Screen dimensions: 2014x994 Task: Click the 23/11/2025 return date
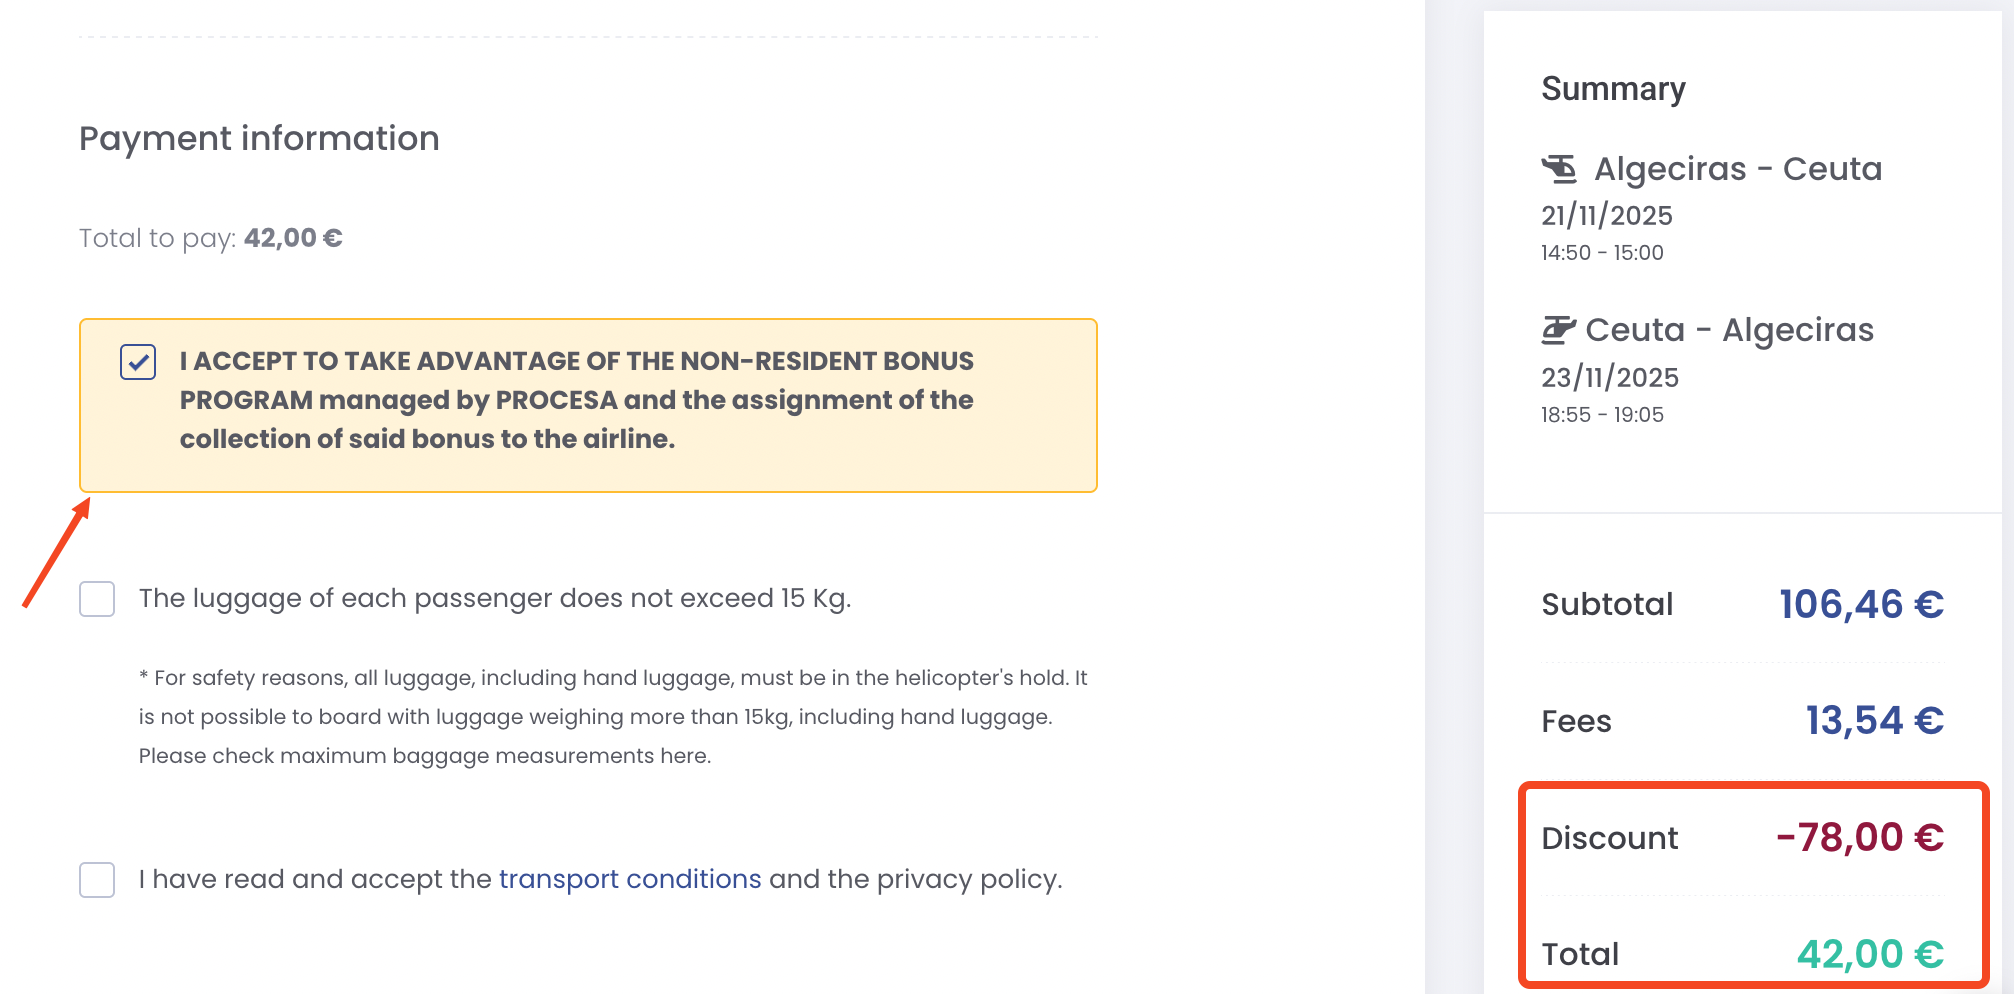coord(1609,377)
